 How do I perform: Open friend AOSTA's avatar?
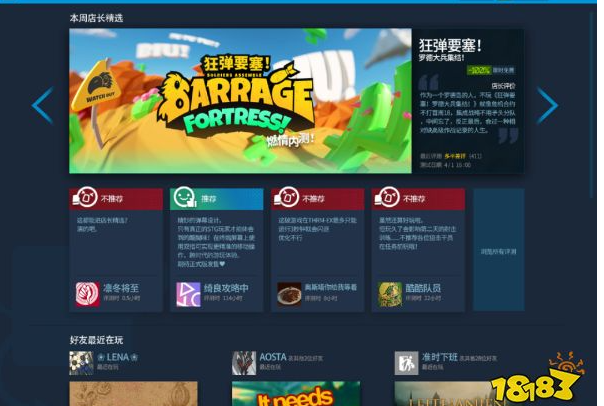point(244,363)
